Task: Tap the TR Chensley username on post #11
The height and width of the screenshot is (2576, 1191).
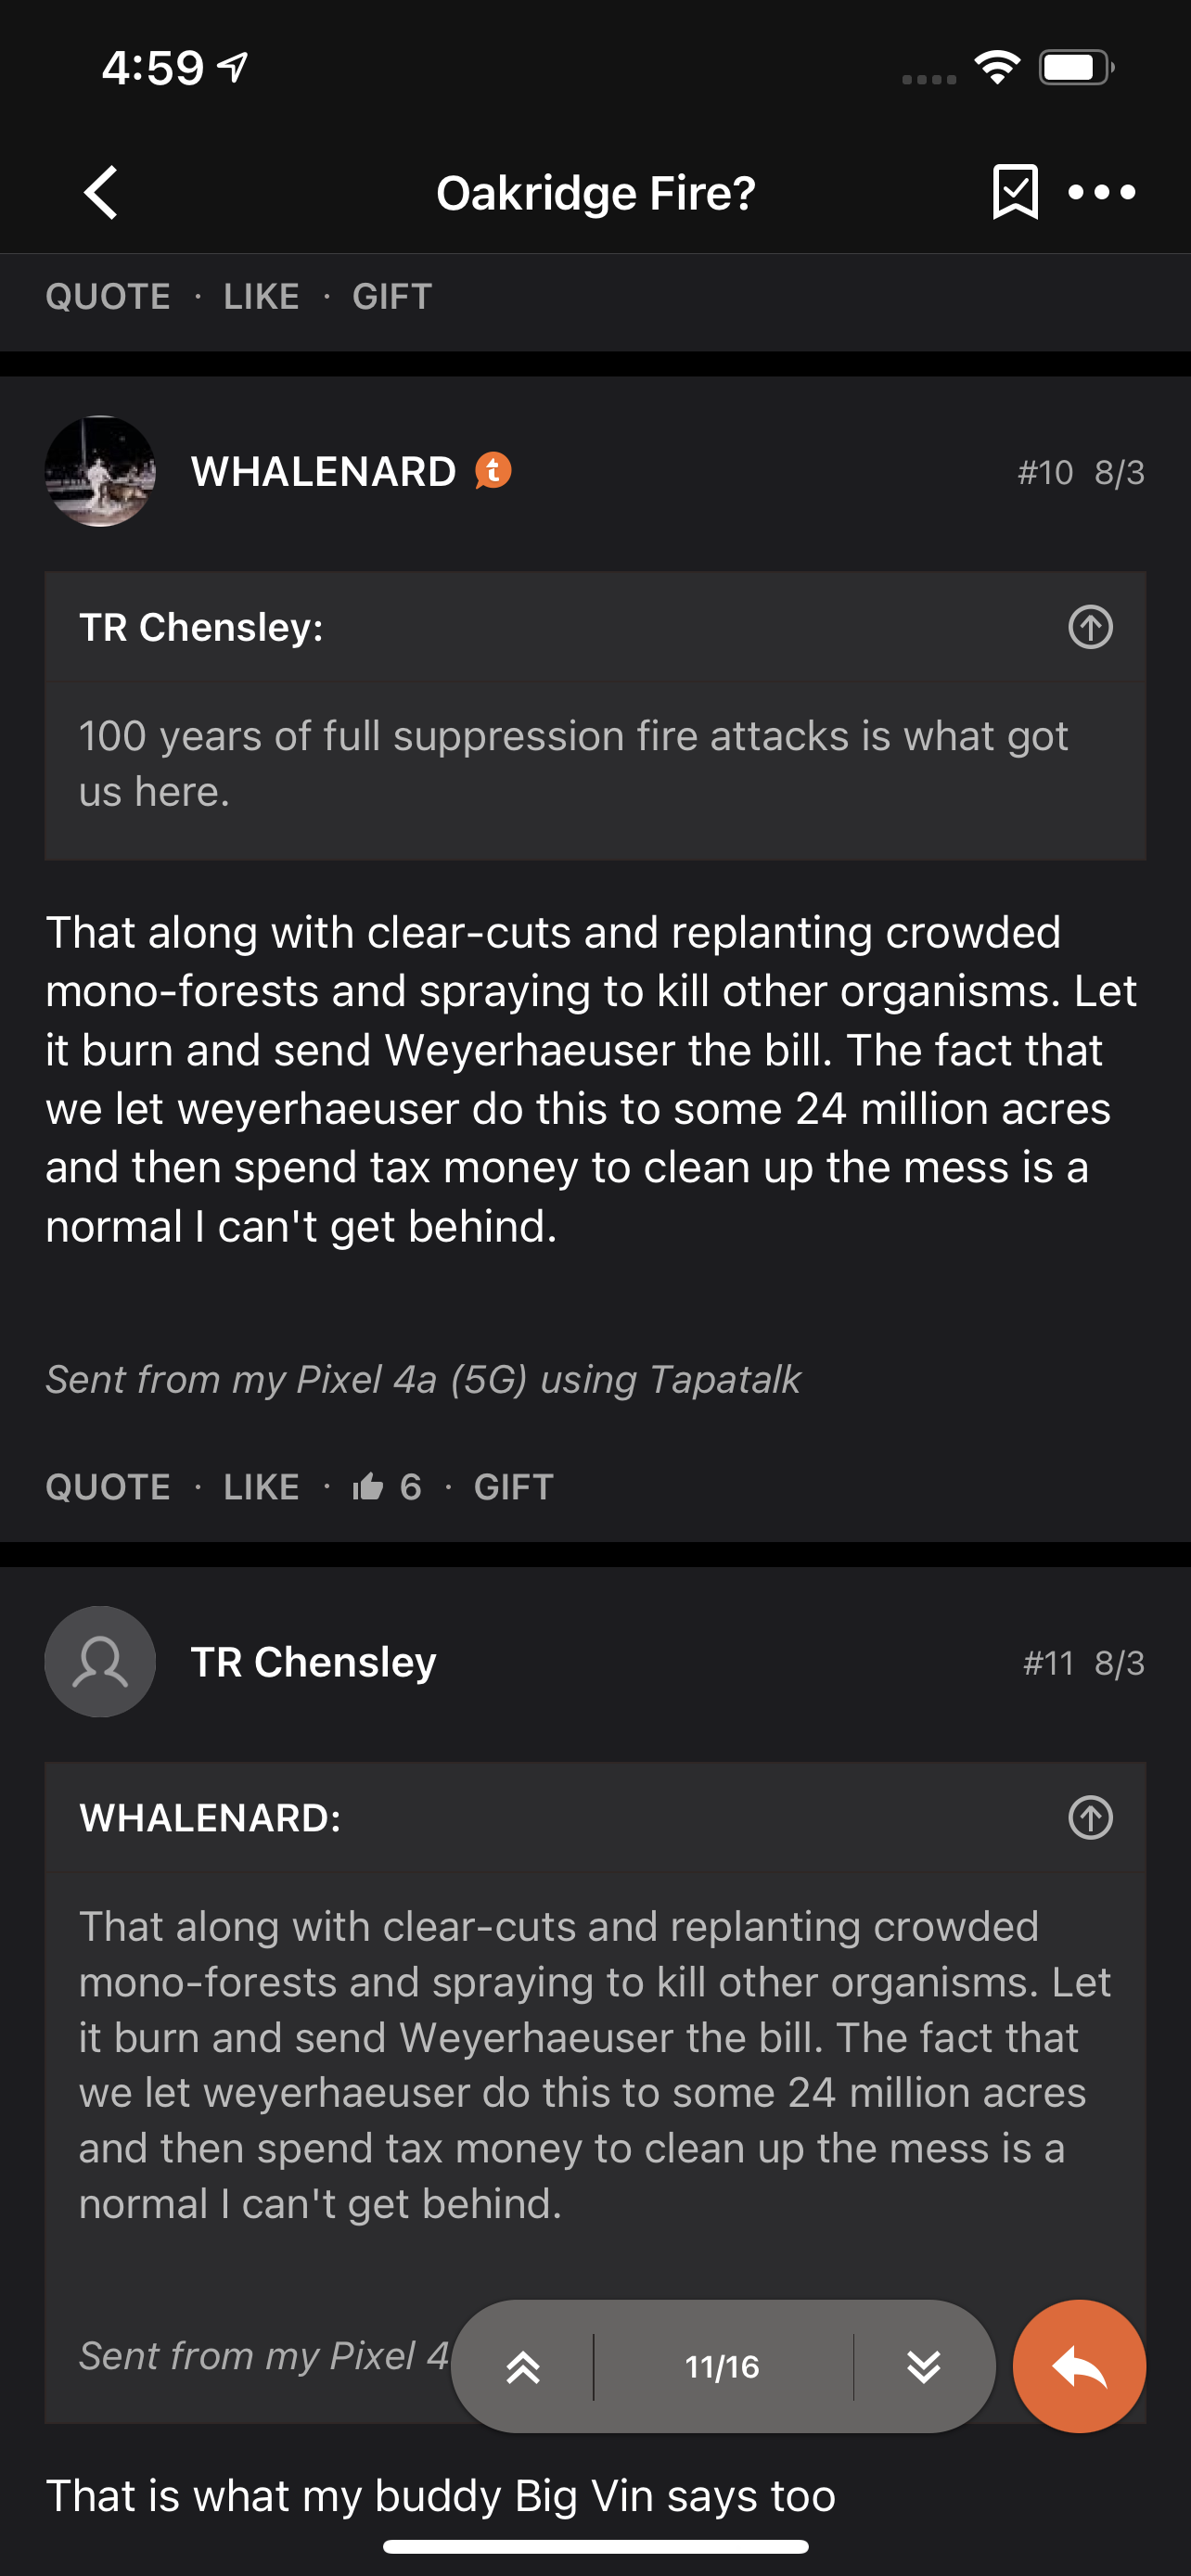Action: [x=313, y=1662]
